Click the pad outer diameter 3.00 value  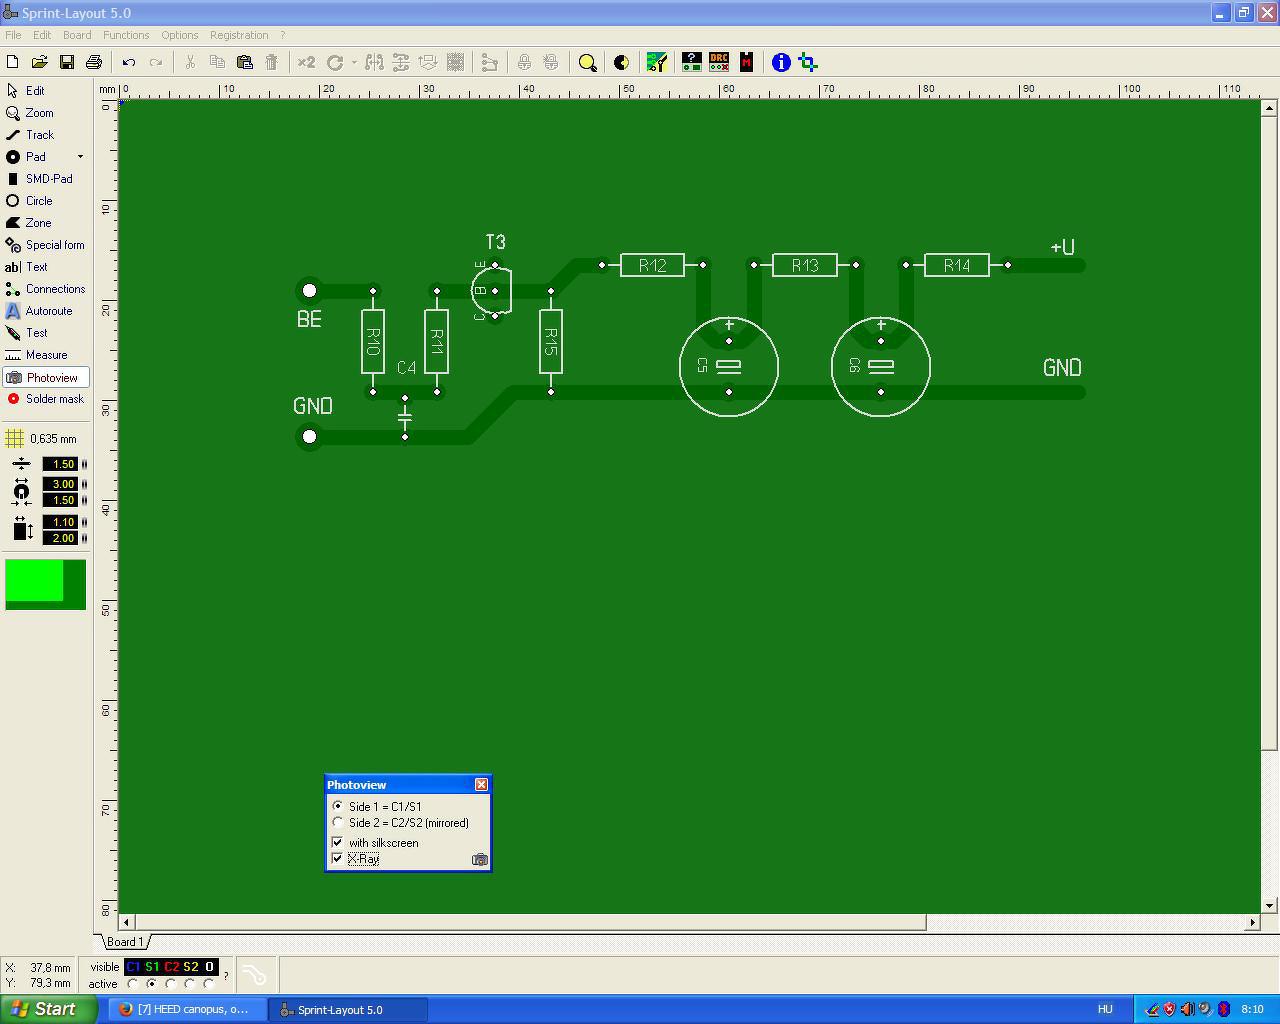point(60,484)
